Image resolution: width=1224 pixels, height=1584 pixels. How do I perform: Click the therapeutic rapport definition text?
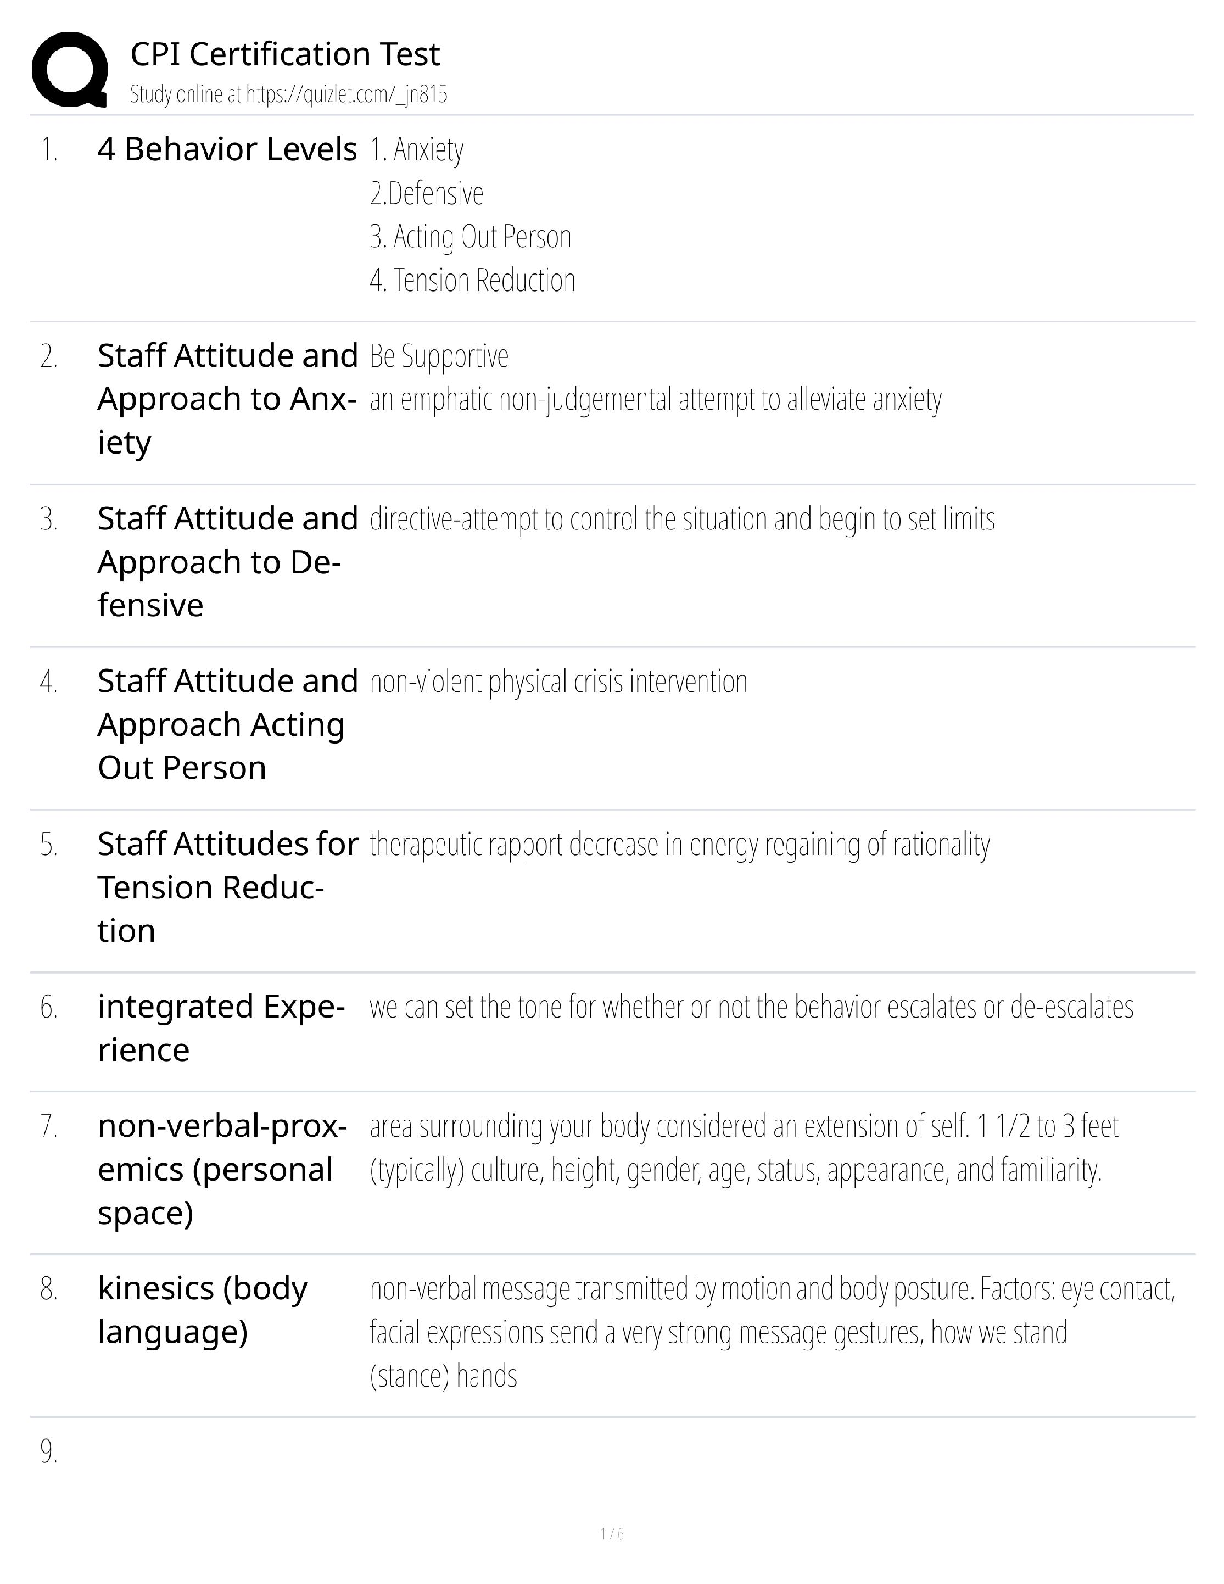[x=680, y=845]
